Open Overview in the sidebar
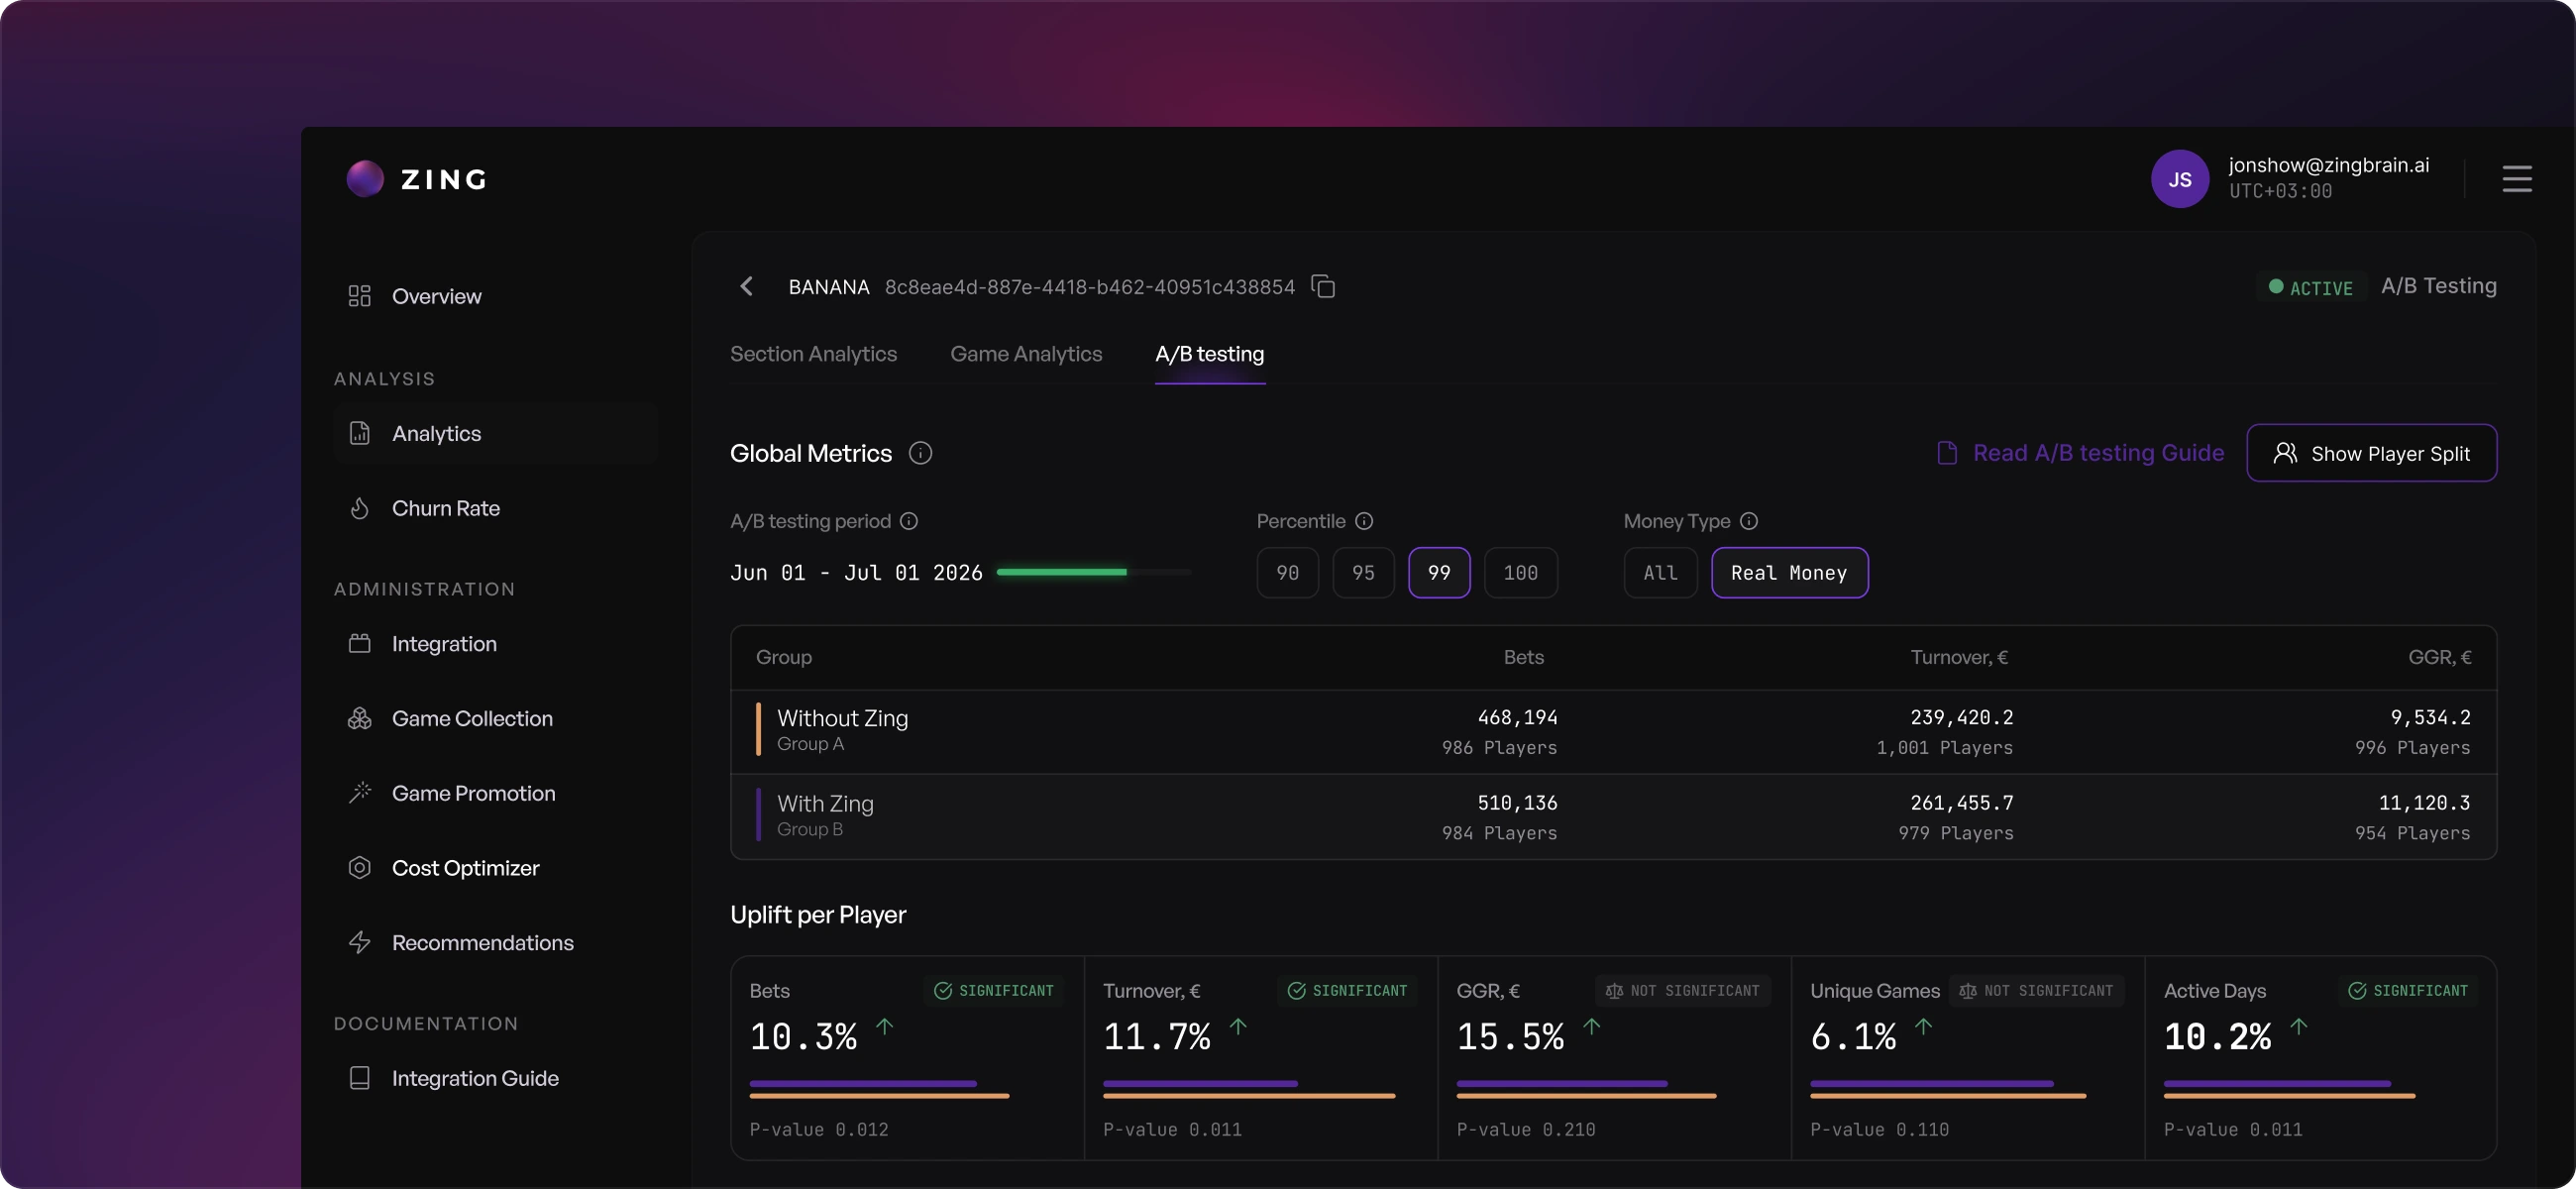This screenshot has height=1189, width=2576. pos(495,296)
